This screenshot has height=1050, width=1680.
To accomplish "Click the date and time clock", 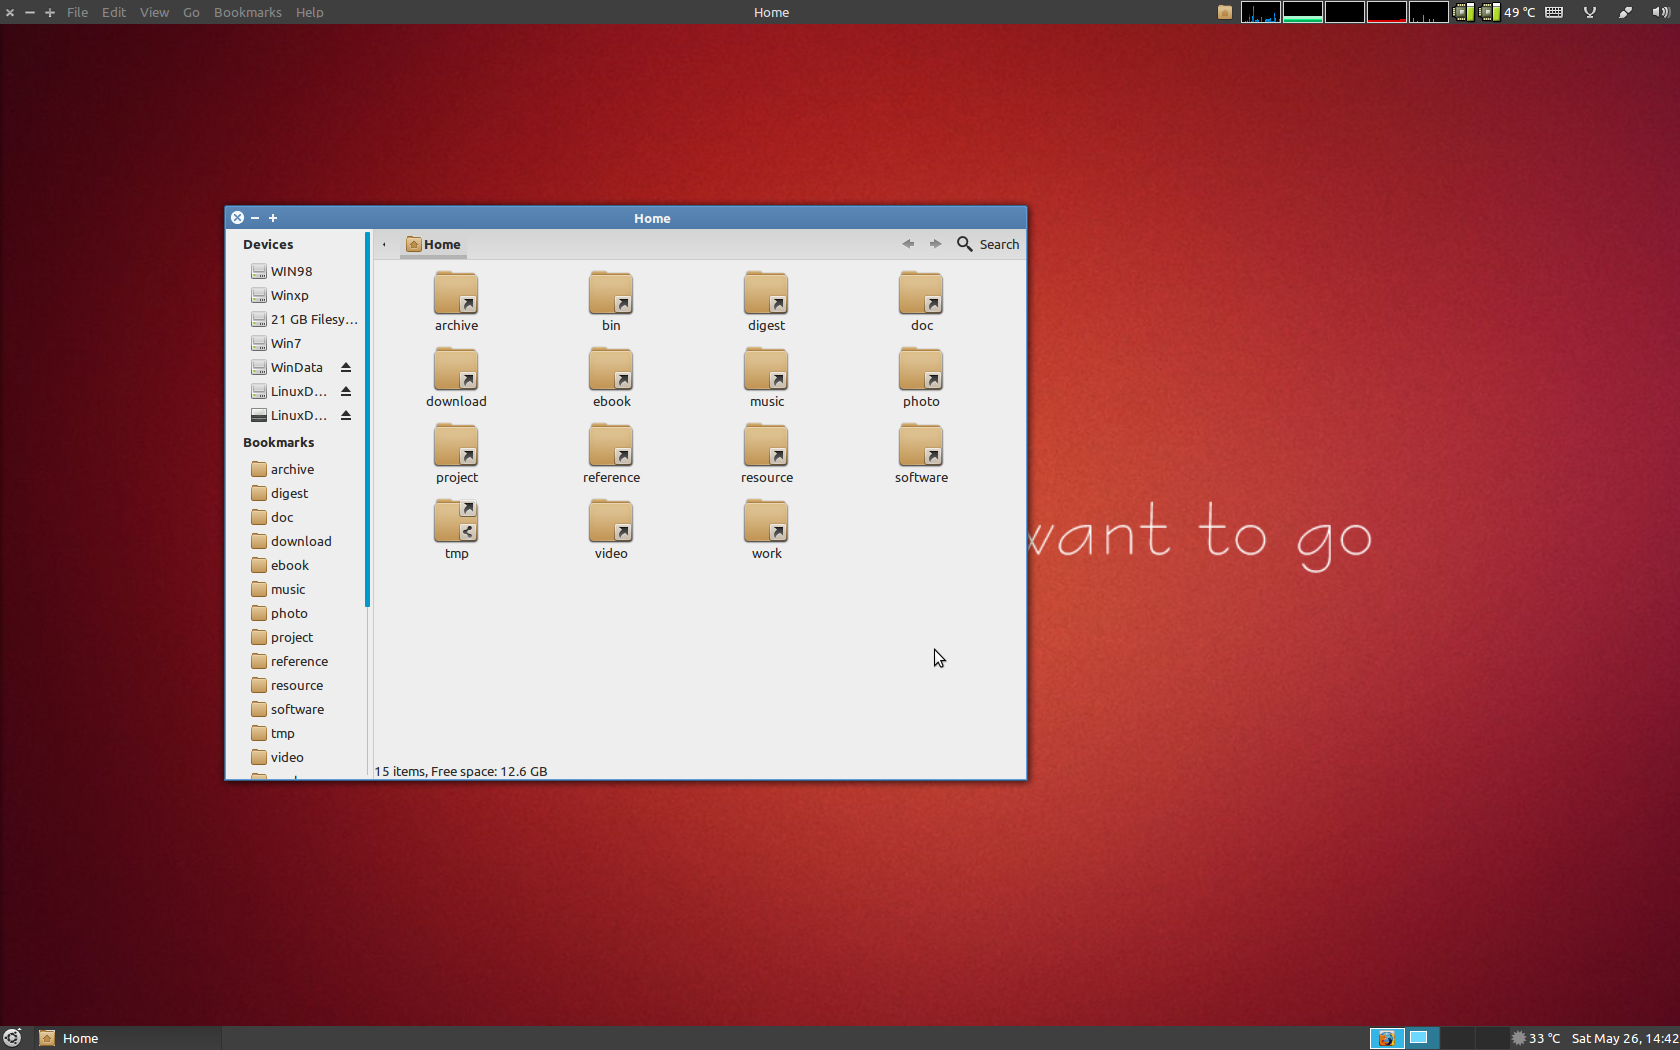I will coord(1624,1038).
